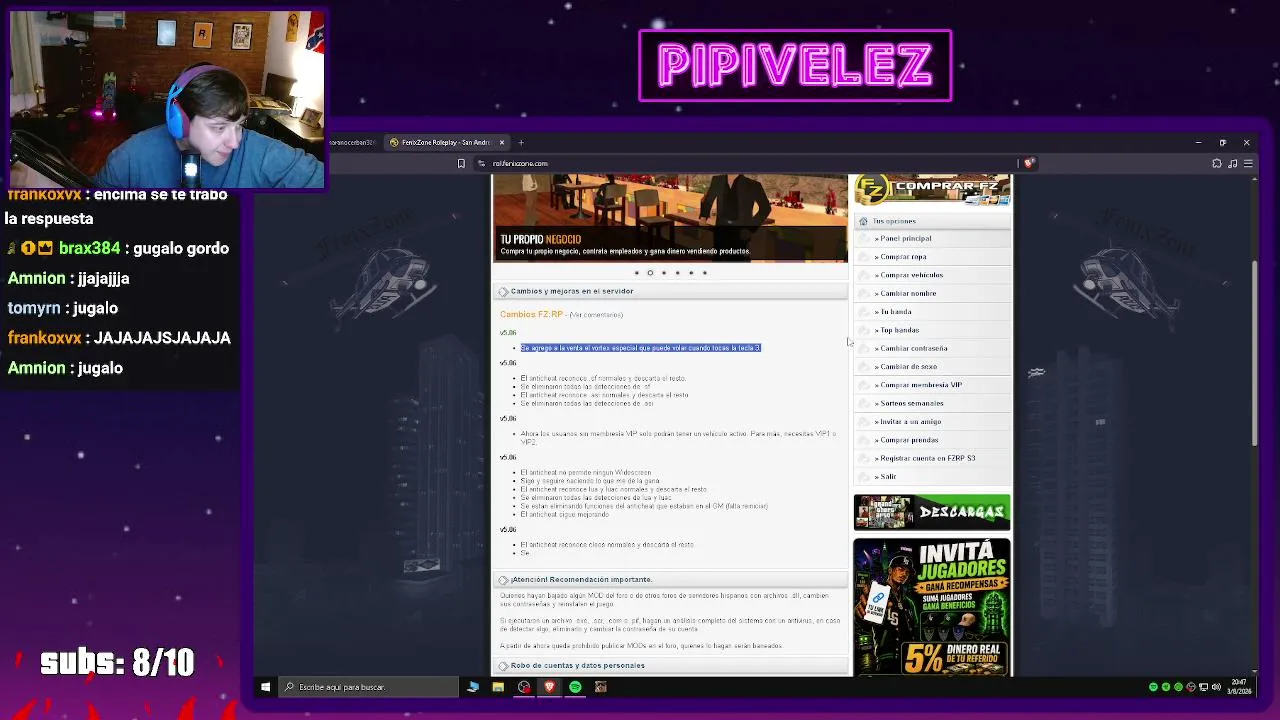
Task: Open the Cambios FZ:RP link
Action: click(x=532, y=315)
